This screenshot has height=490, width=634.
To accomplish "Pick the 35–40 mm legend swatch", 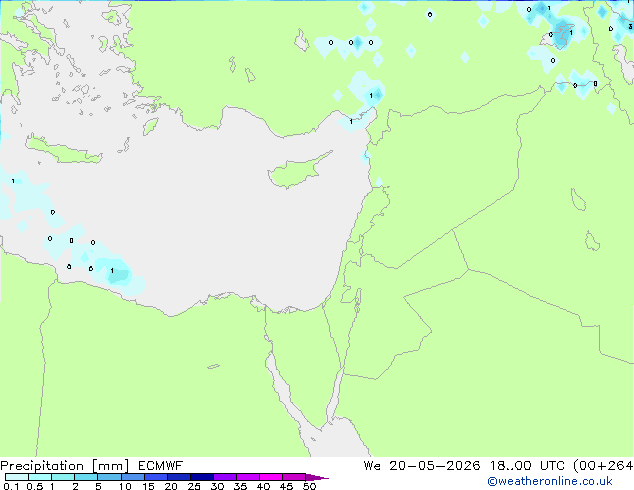I will (248, 477).
